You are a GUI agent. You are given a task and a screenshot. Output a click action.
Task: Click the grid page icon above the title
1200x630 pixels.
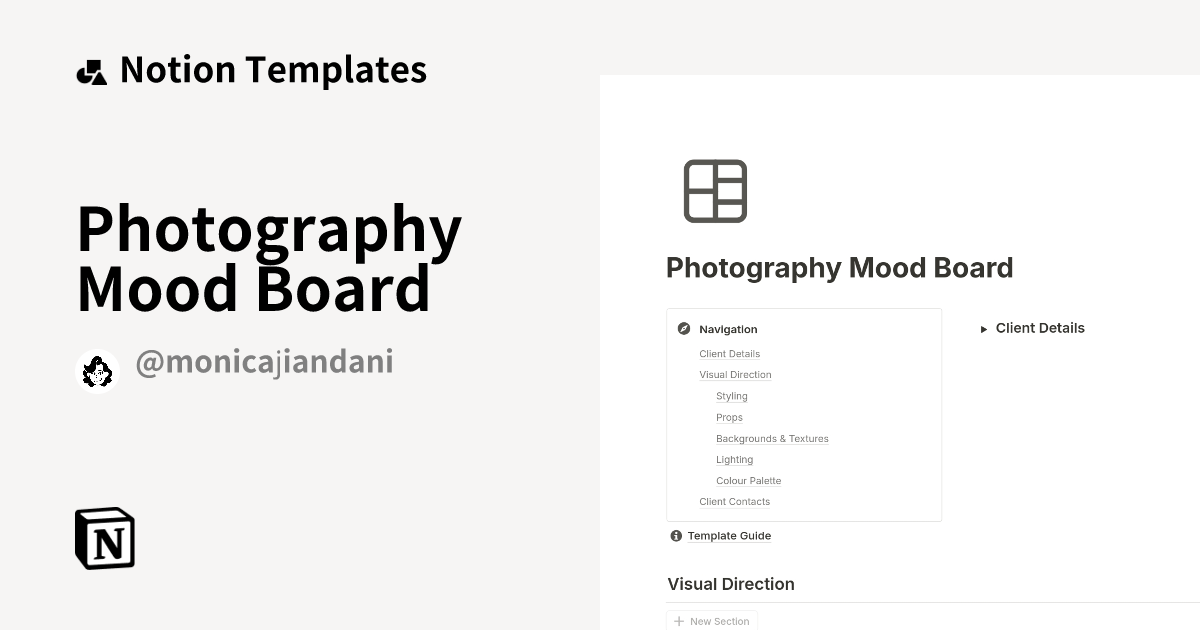[x=715, y=190]
